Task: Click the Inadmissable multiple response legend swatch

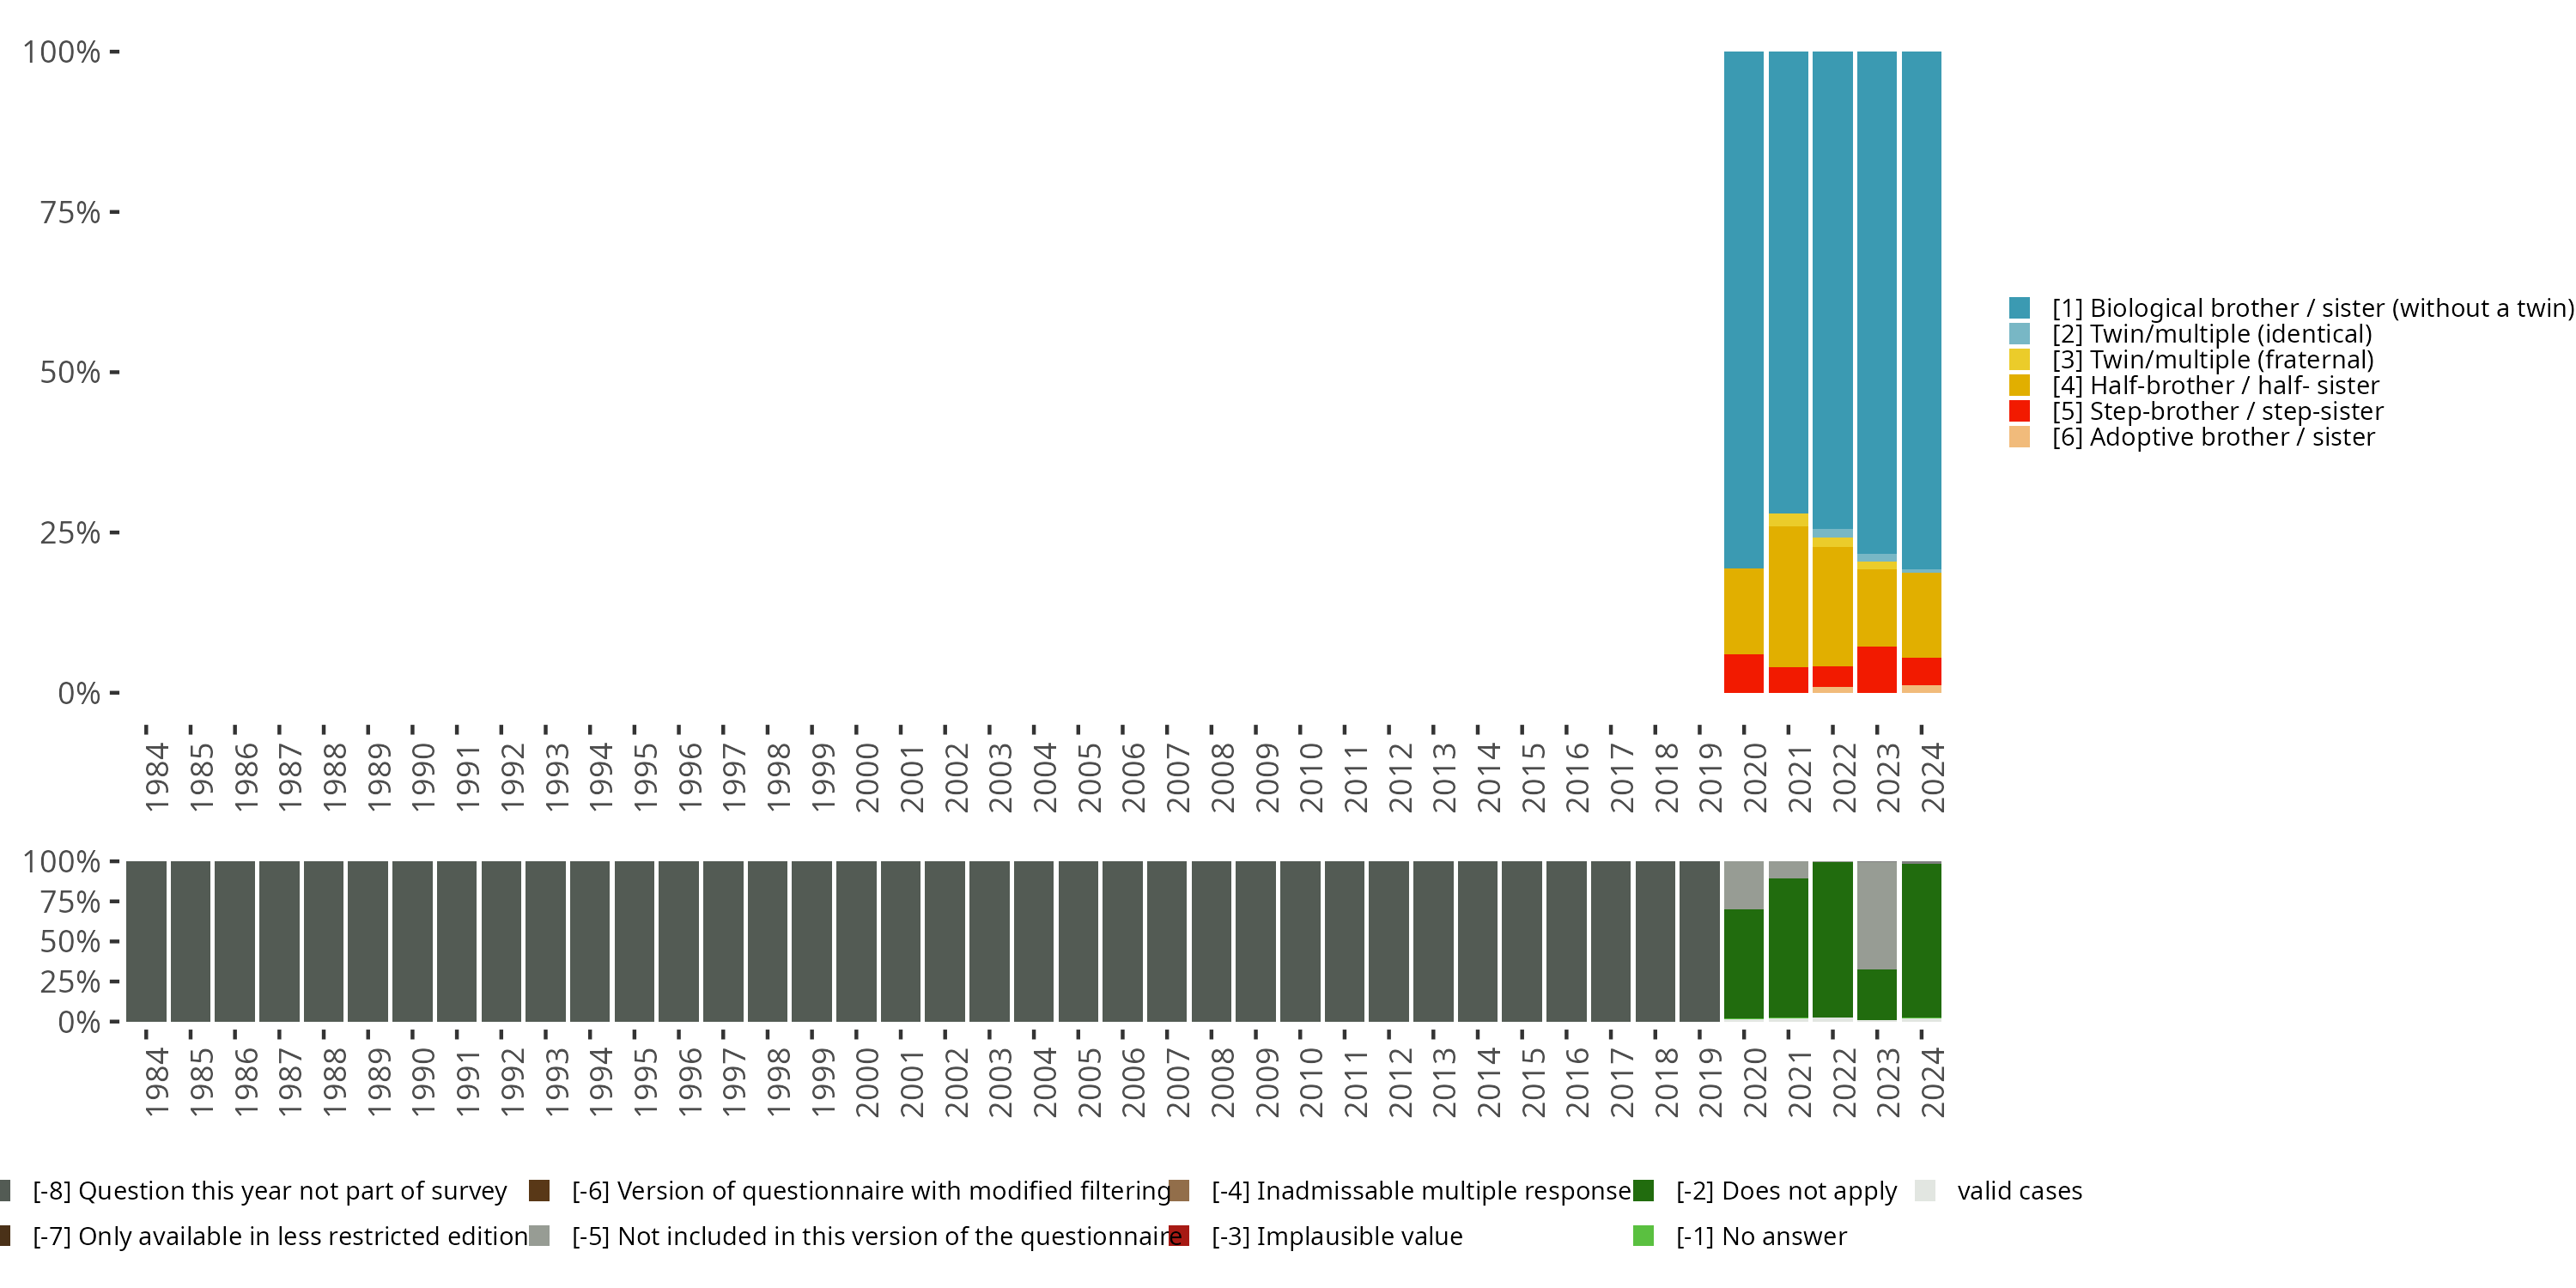Action: tap(1179, 1191)
